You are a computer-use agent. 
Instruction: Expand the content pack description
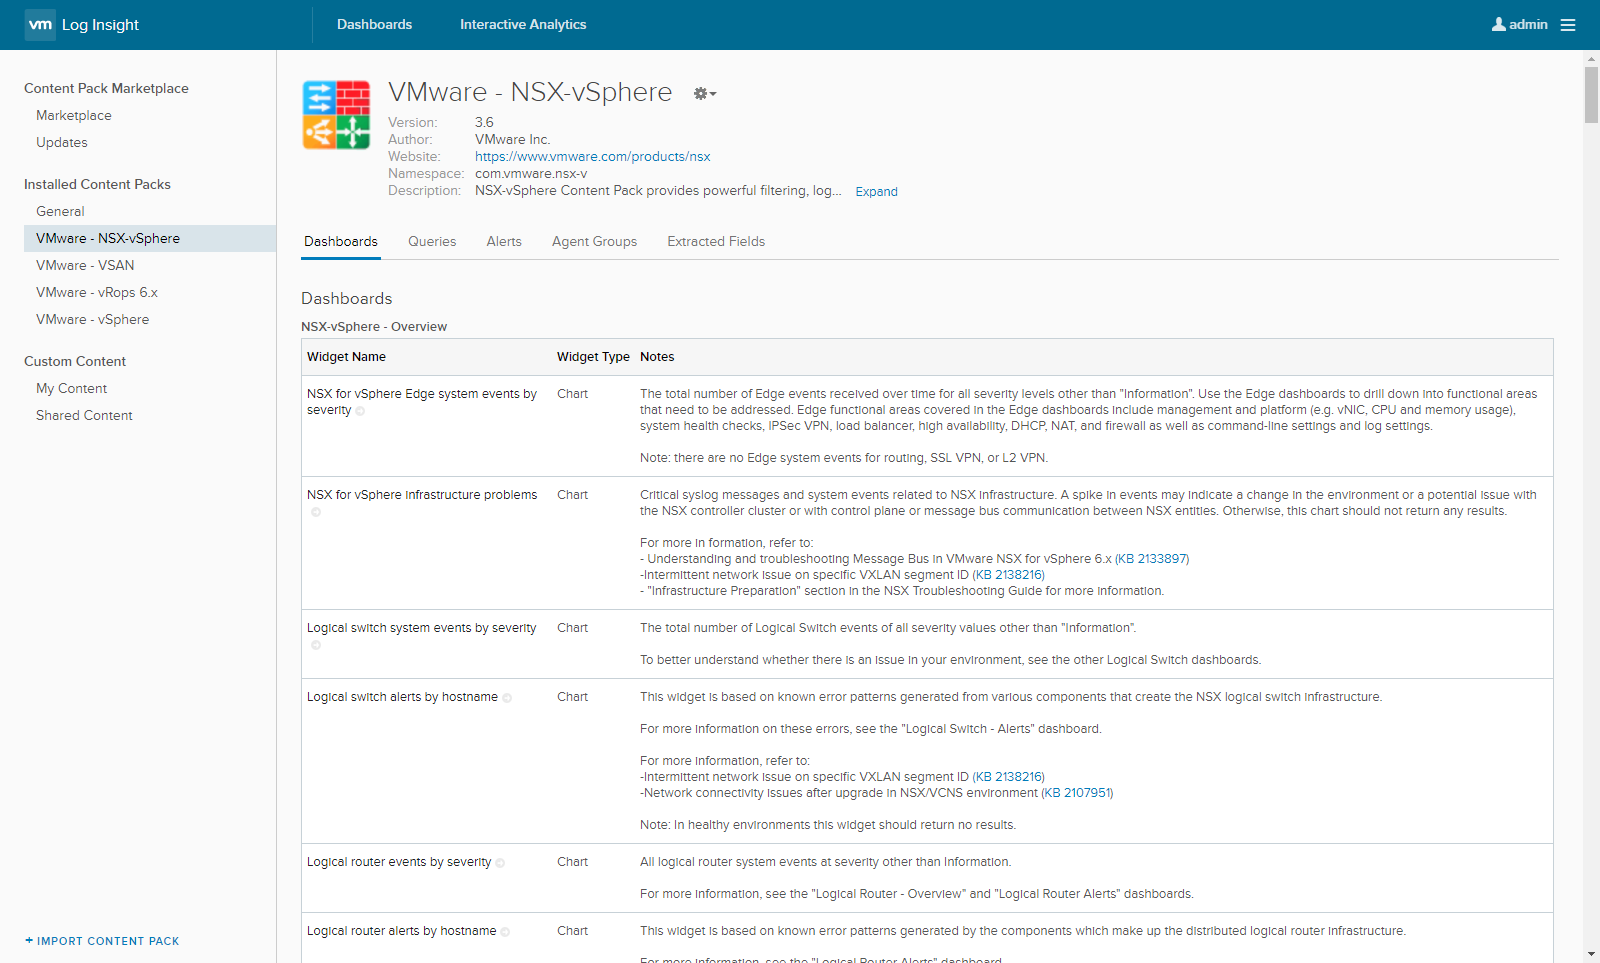[876, 192]
